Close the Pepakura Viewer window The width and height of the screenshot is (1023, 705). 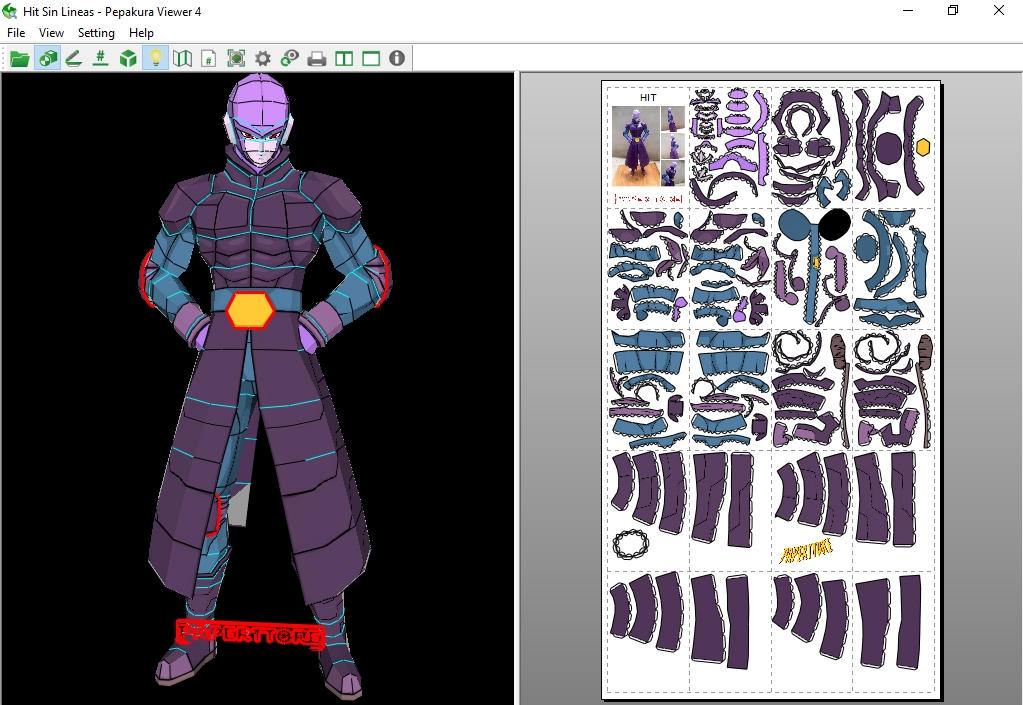(999, 11)
